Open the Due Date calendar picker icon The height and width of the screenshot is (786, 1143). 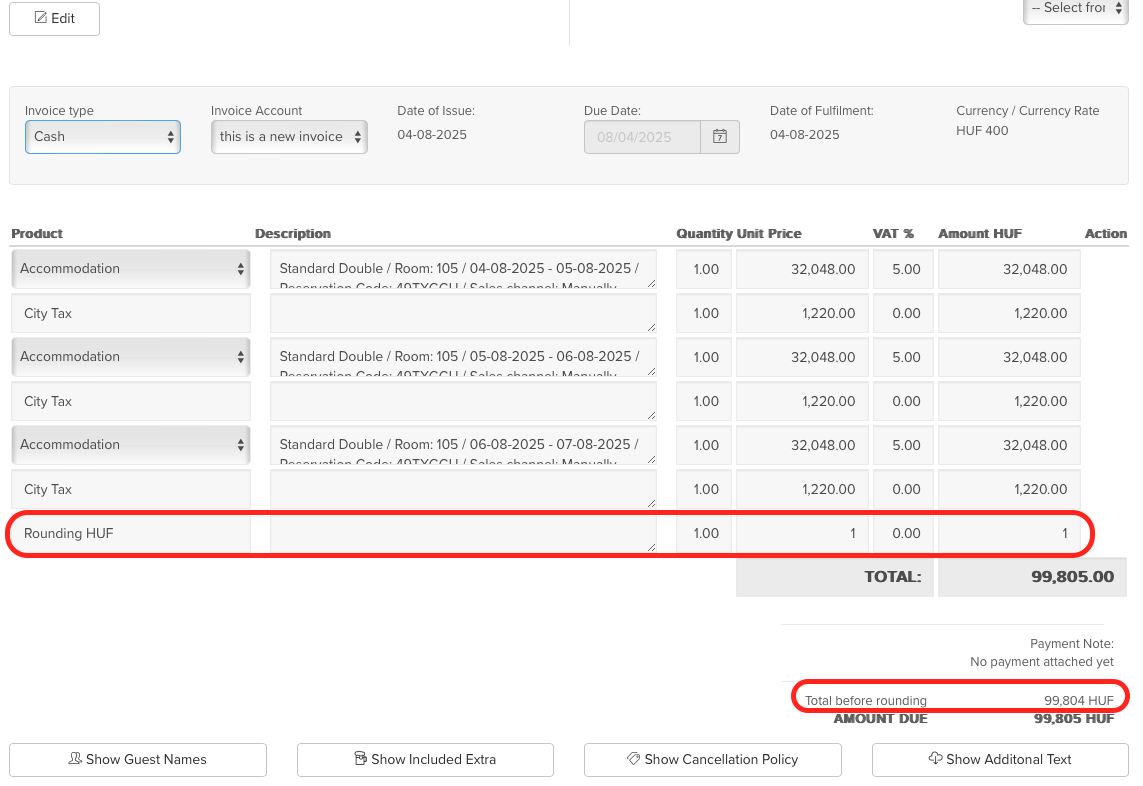pos(719,137)
